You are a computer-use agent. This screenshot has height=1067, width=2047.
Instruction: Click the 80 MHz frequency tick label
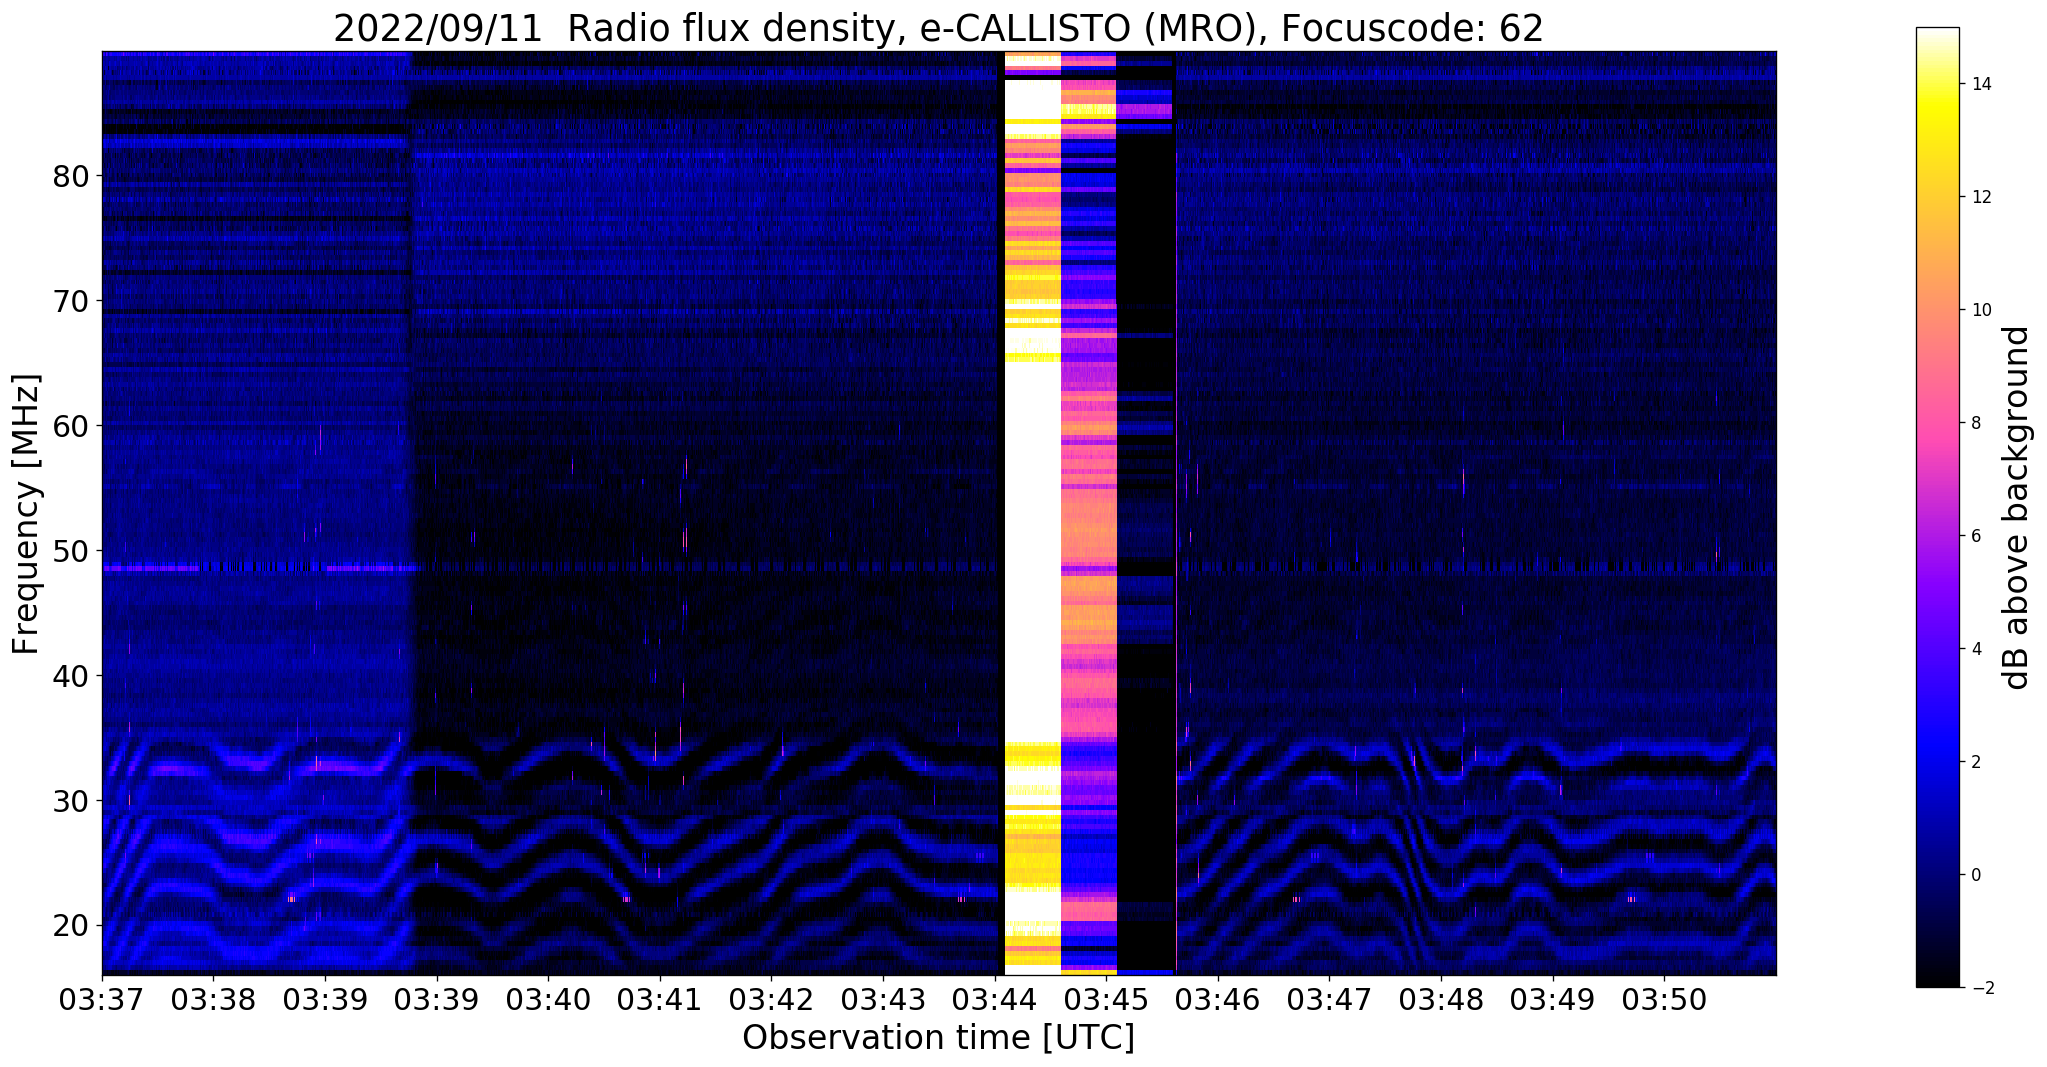point(71,176)
